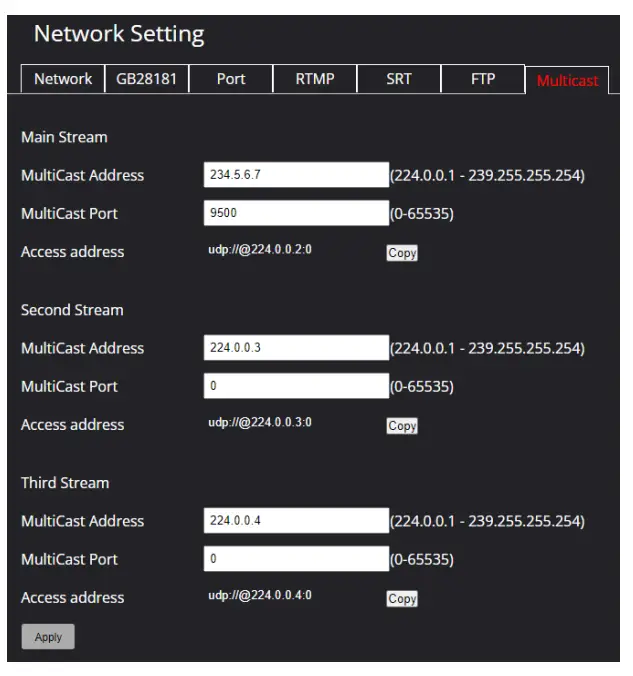Copy the Main Stream access address
The image size is (633, 676).
pos(402,253)
